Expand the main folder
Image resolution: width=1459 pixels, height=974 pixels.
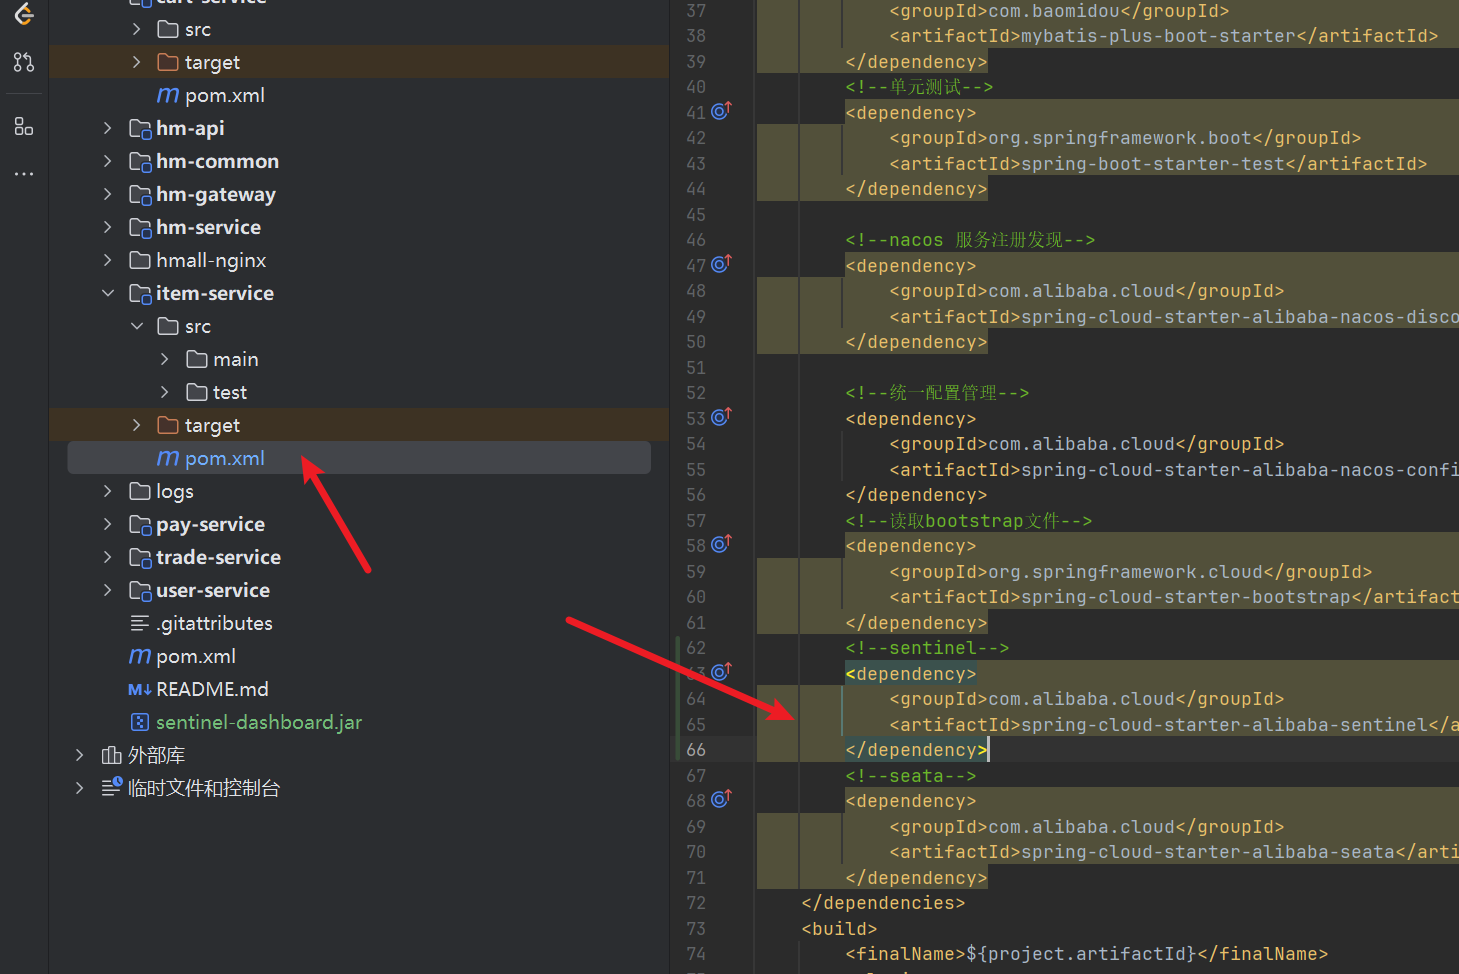165,359
